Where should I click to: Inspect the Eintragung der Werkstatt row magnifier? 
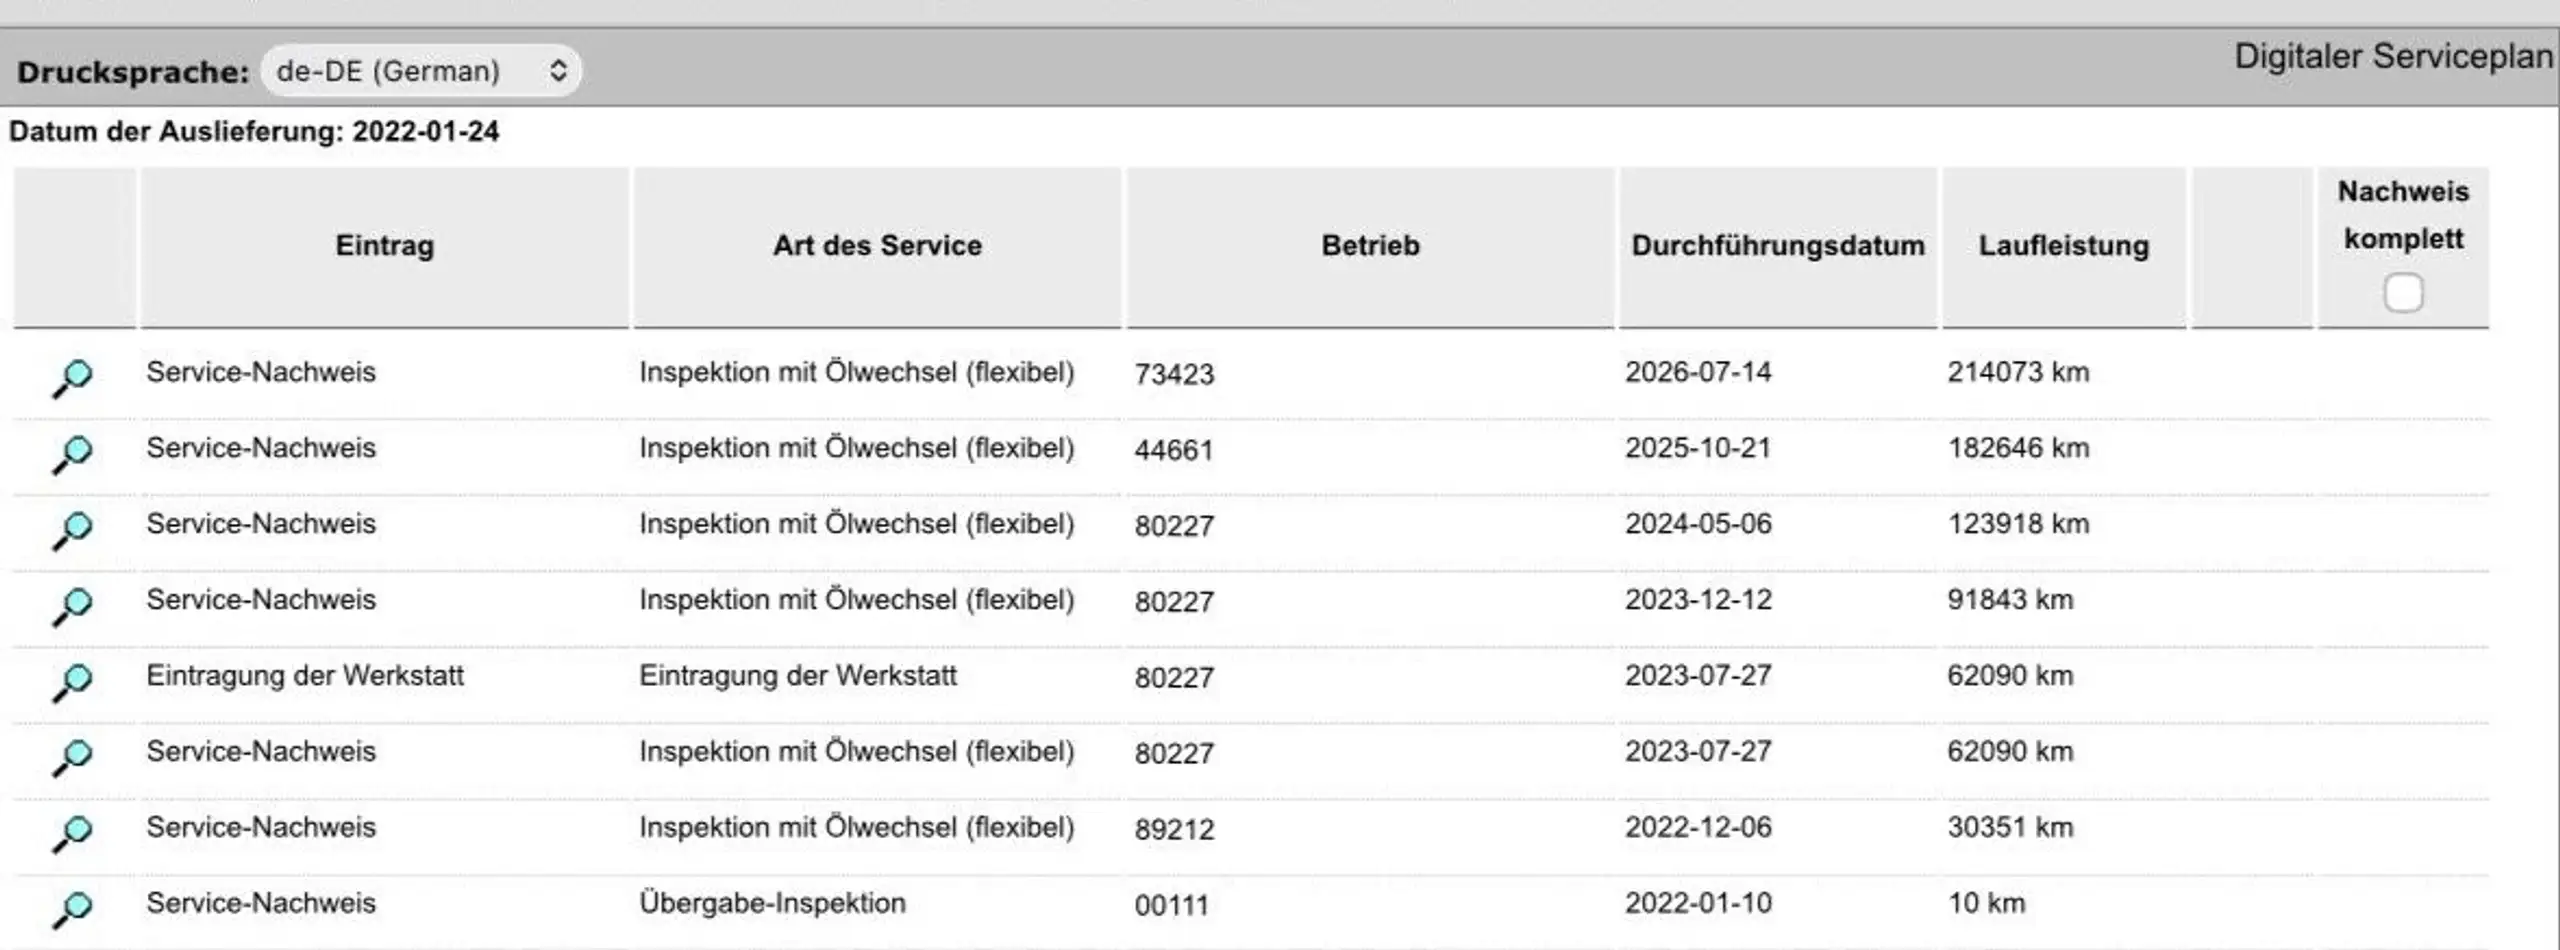click(72, 683)
